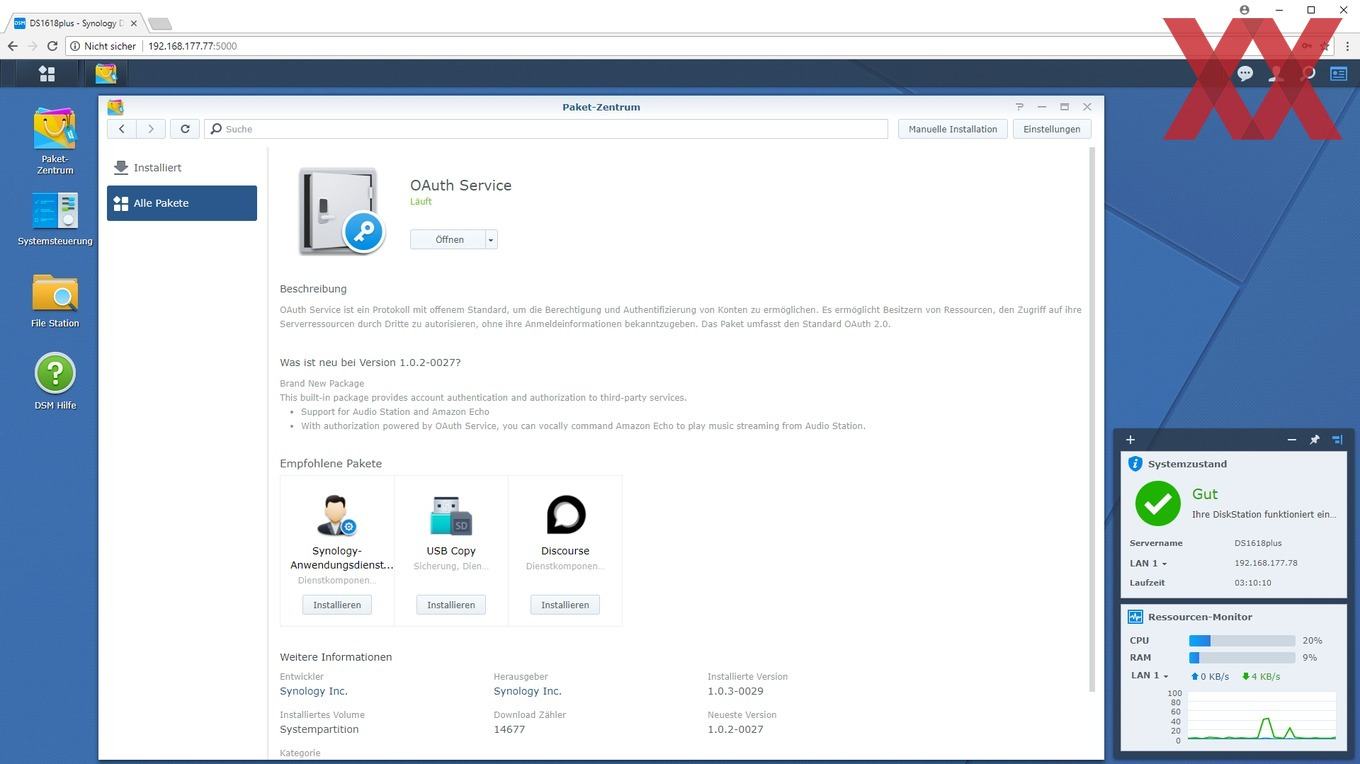Screen dimensions: 1360x764
Task: Click the Synology Inc. publisher link
Action: click(x=528, y=691)
